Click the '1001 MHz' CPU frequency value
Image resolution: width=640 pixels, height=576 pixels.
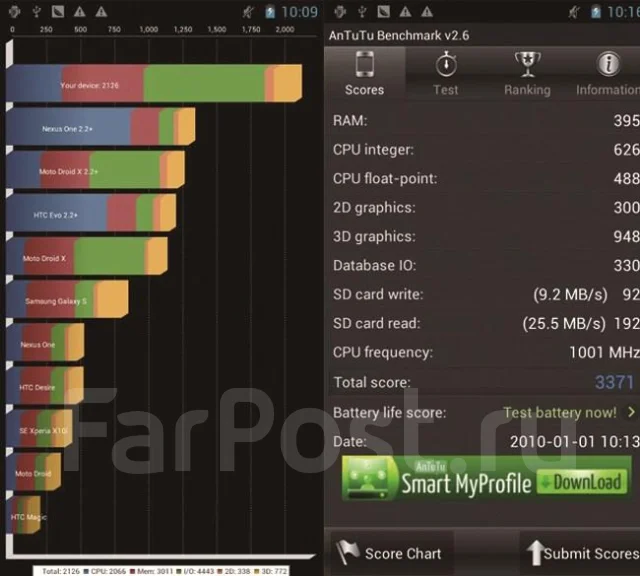(604, 352)
